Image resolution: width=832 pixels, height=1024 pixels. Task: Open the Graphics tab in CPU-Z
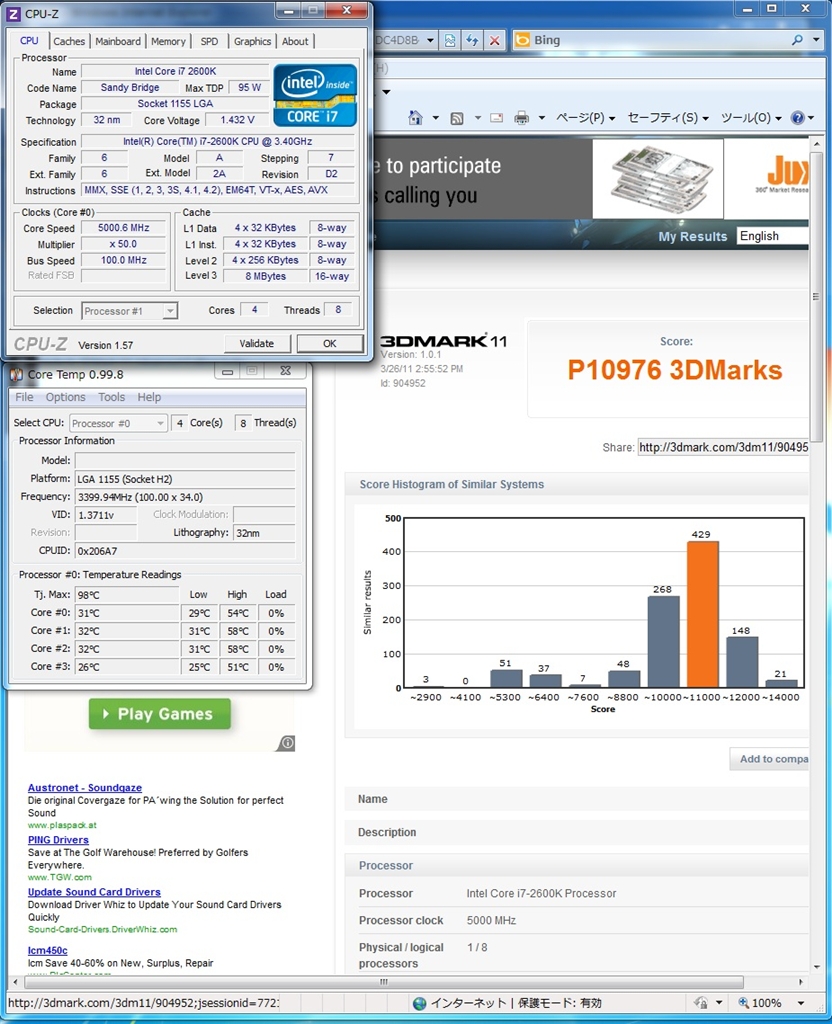pos(252,41)
